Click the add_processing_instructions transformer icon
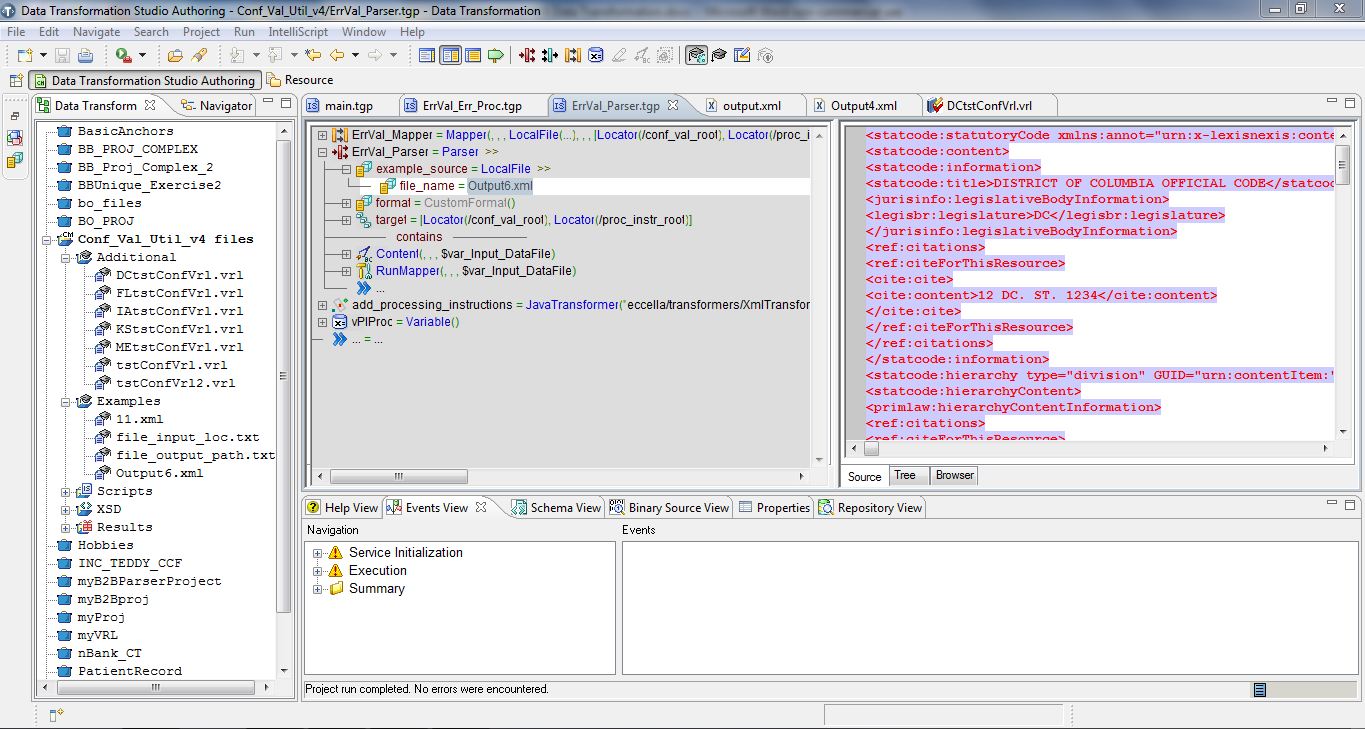Viewport: 1365px width, 729px height. (340, 305)
